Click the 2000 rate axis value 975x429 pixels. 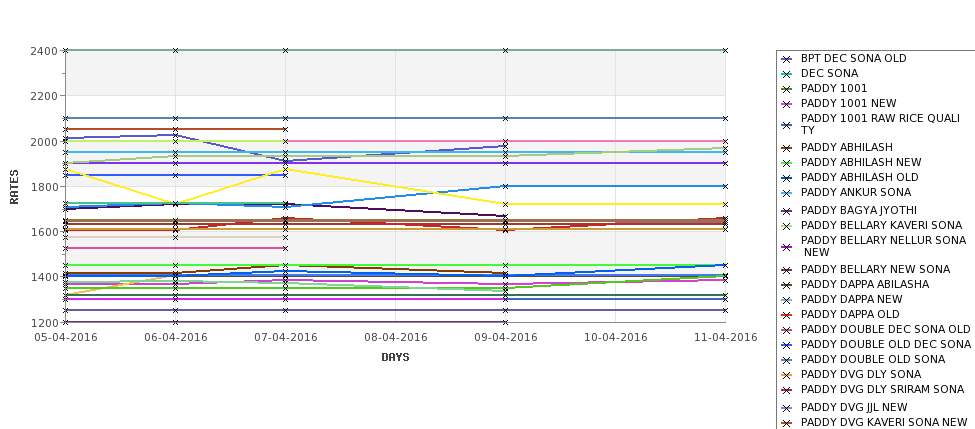point(44,142)
